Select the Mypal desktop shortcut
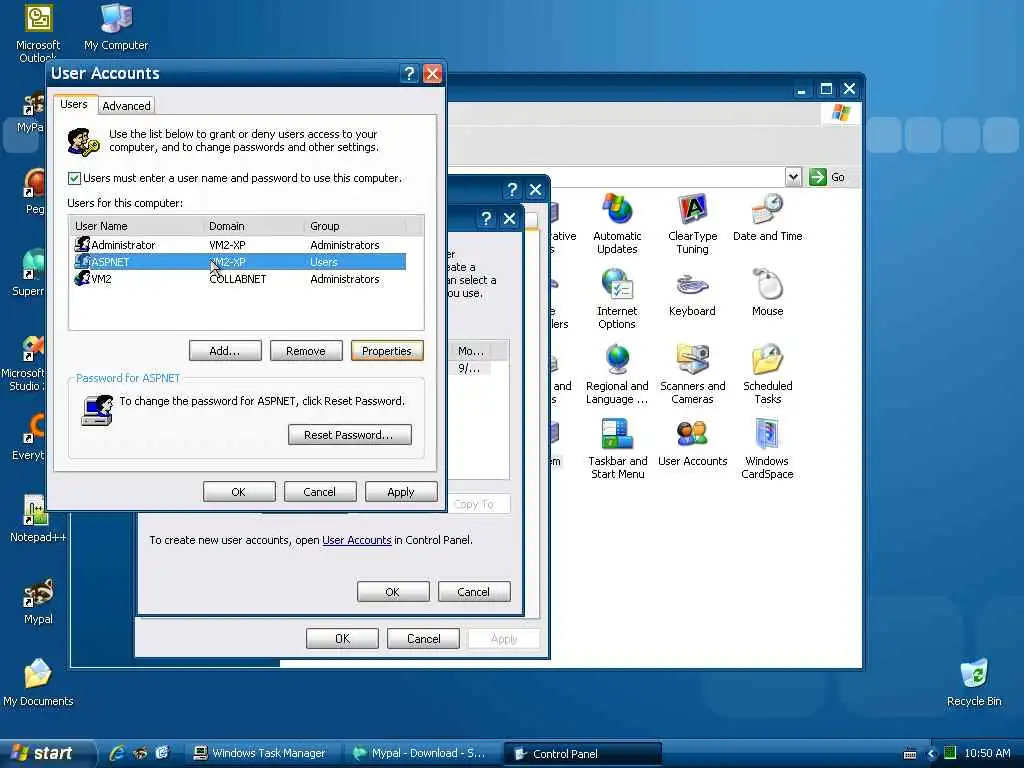1024x768 pixels. [38, 601]
